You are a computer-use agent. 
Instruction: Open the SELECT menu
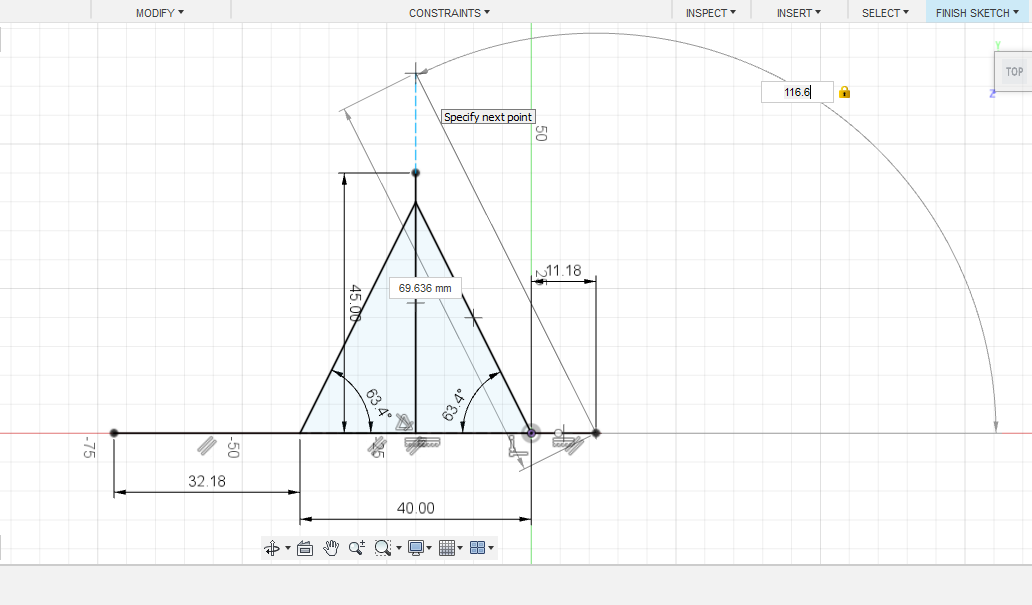[885, 13]
